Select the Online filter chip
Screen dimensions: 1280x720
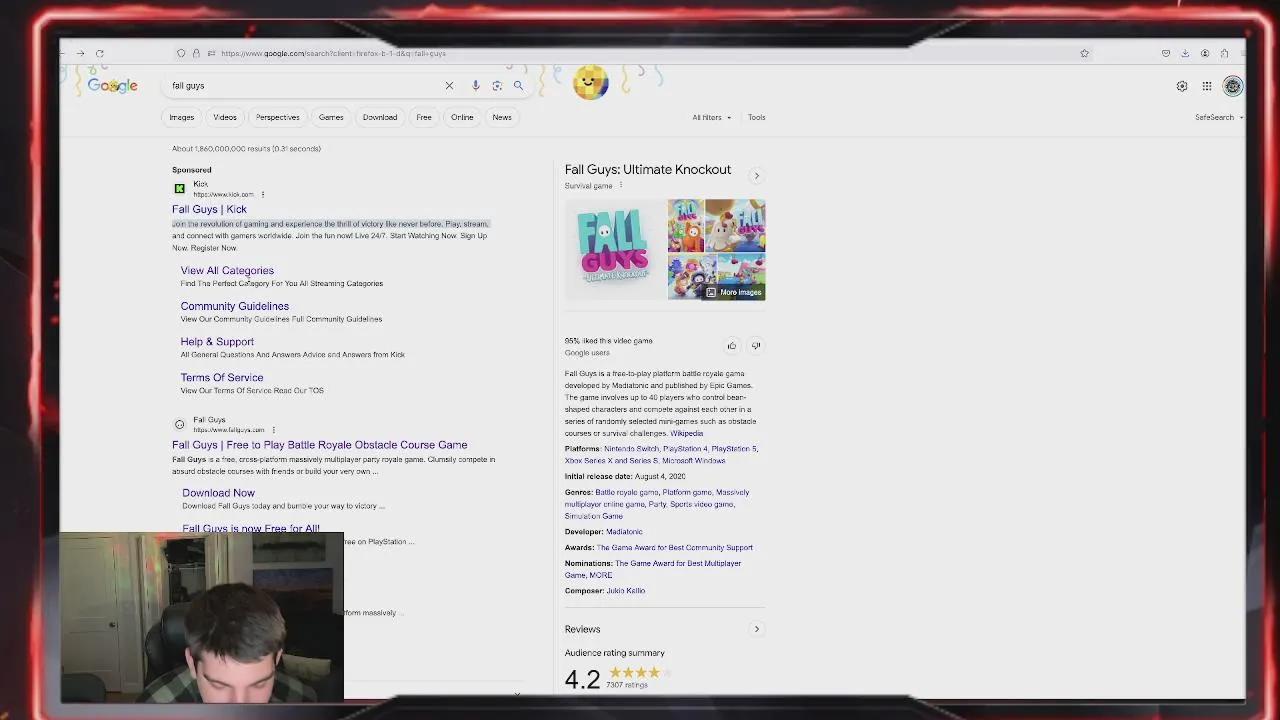[x=462, y=117]
